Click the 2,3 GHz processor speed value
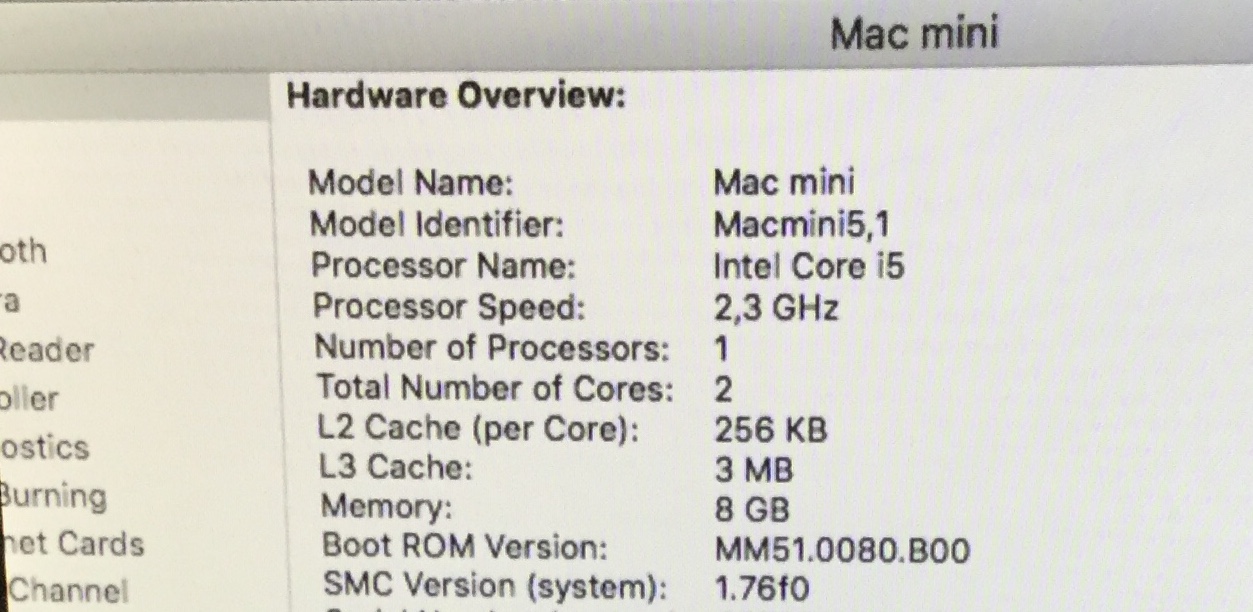Image resolution: width=1253 pixels, height=612 pixels. click(776, 307)
